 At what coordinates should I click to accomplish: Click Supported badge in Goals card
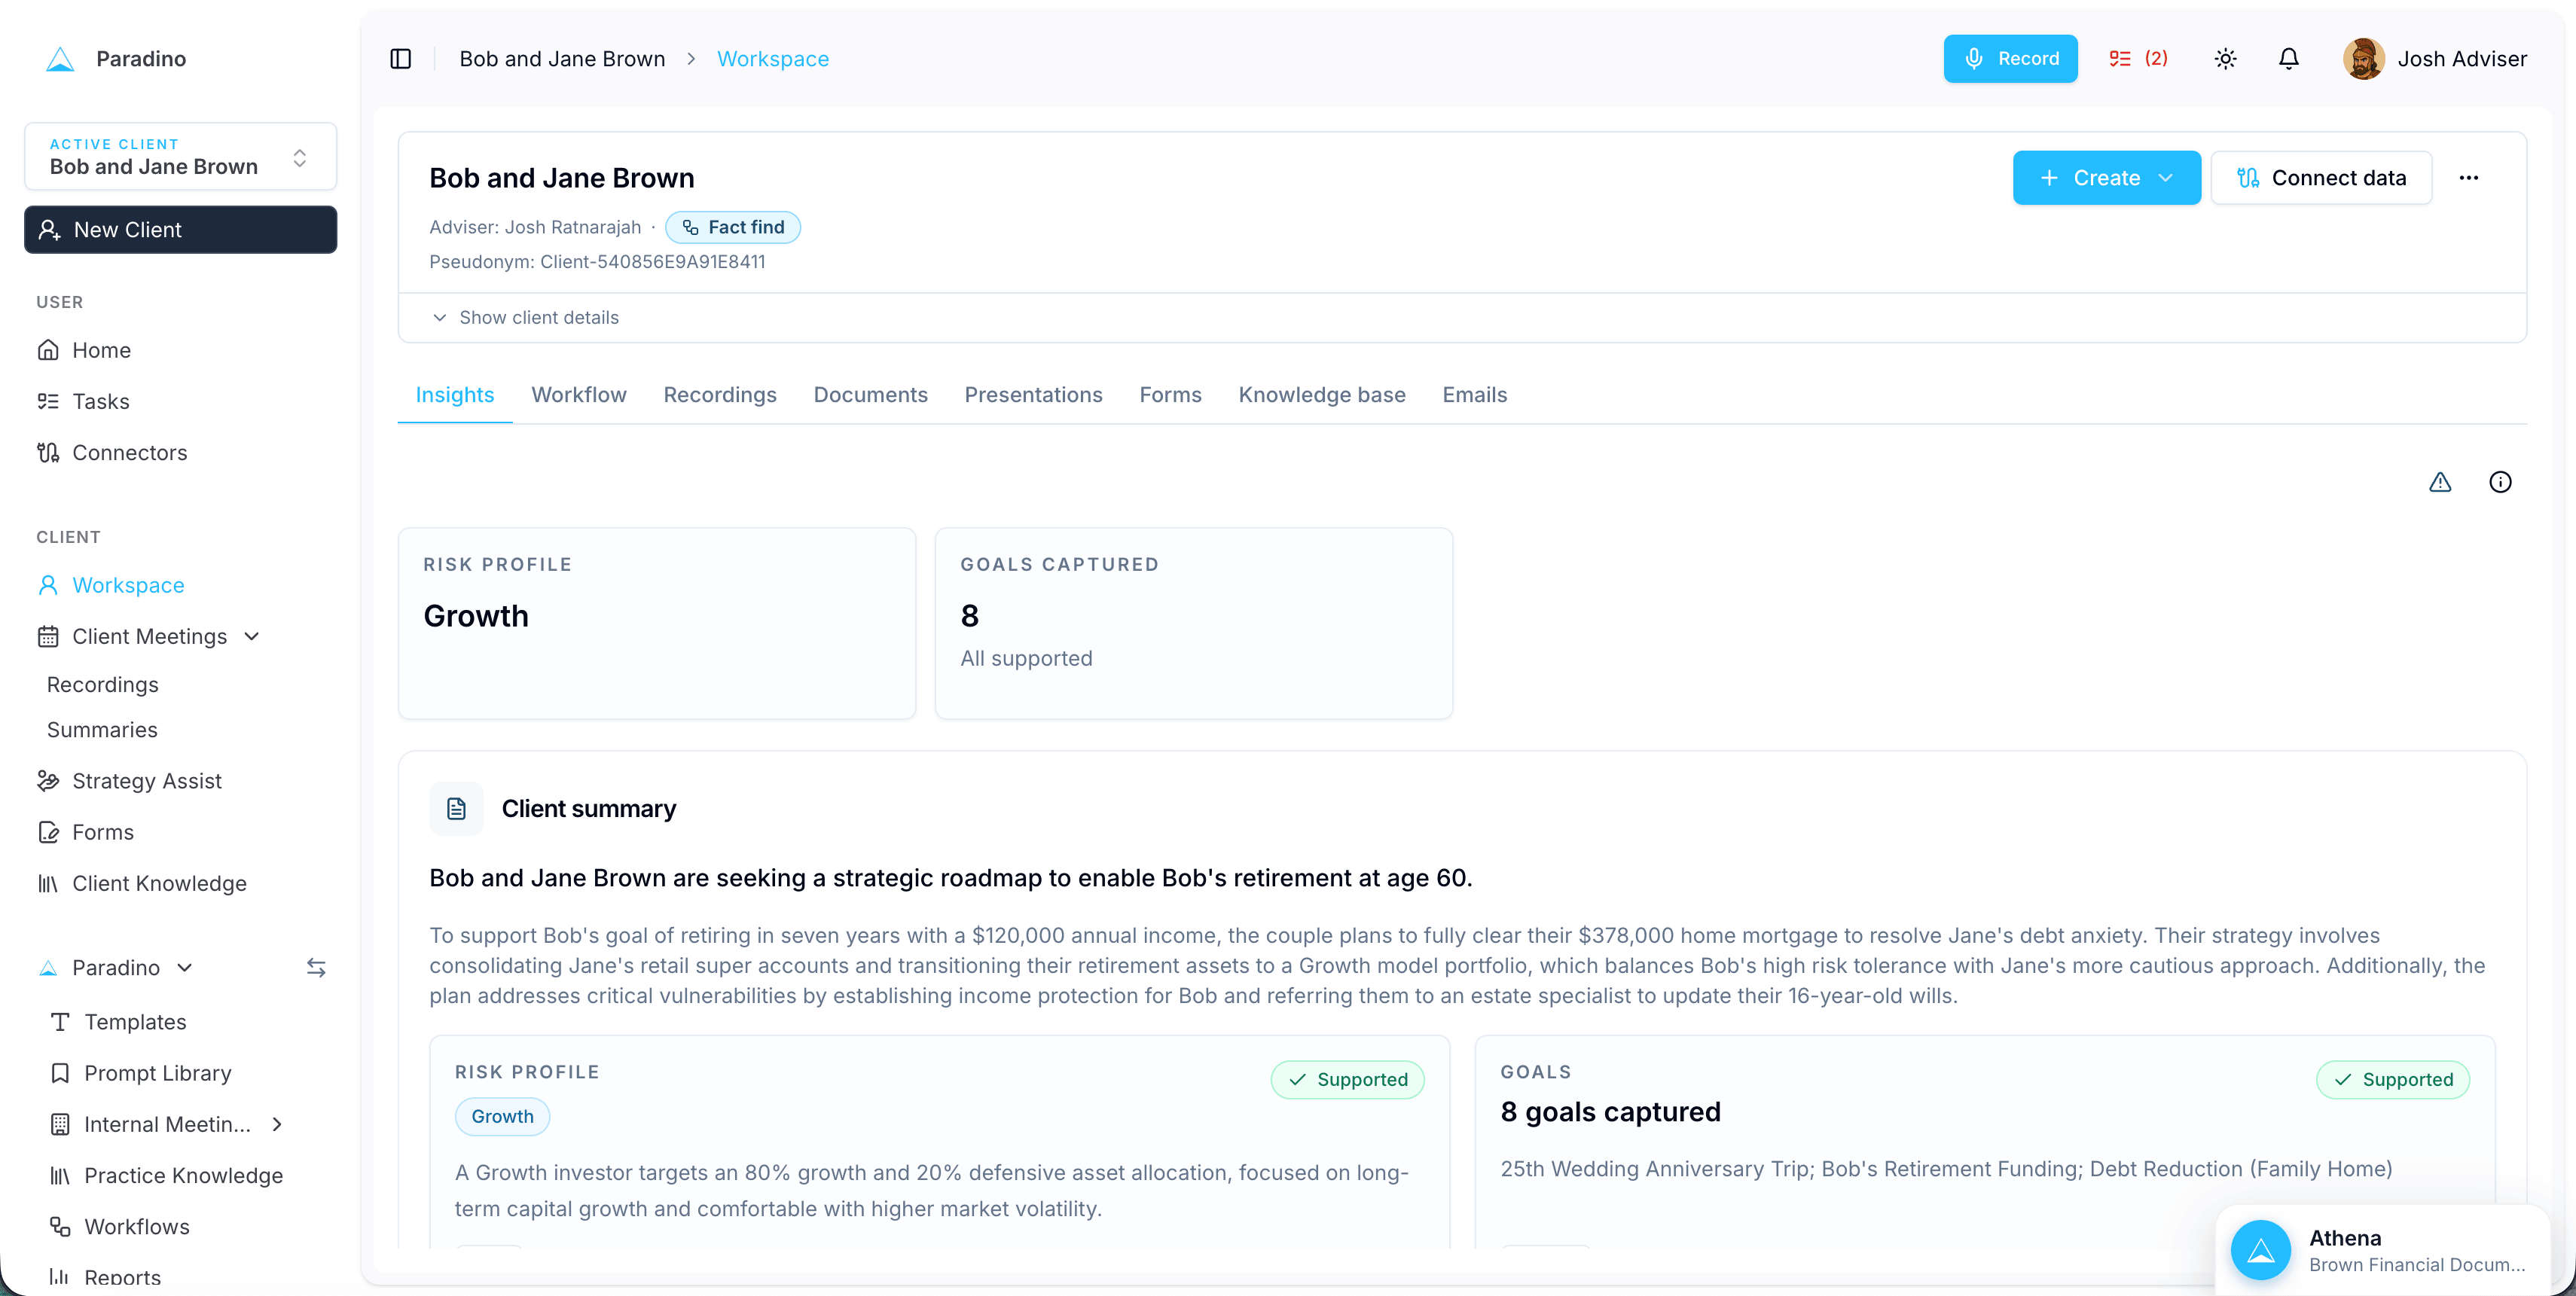(2393, 1080)
